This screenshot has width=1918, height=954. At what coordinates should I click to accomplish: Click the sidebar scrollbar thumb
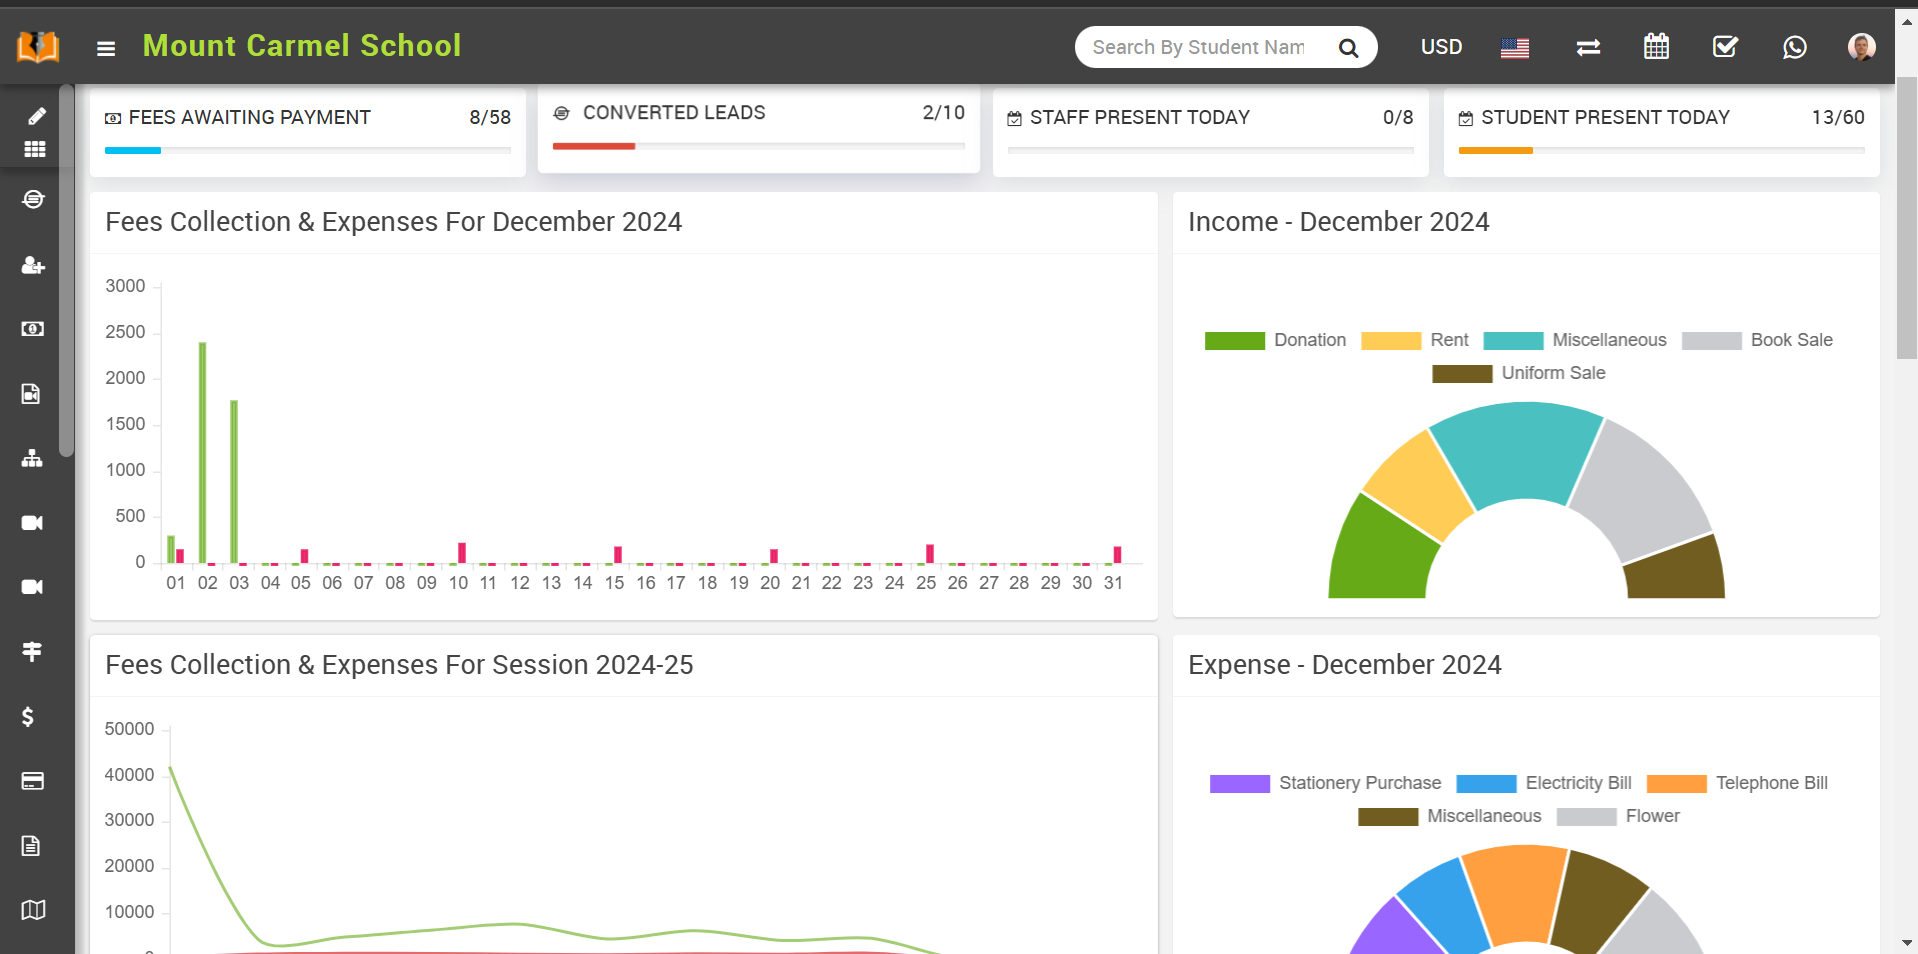(67, 270)
